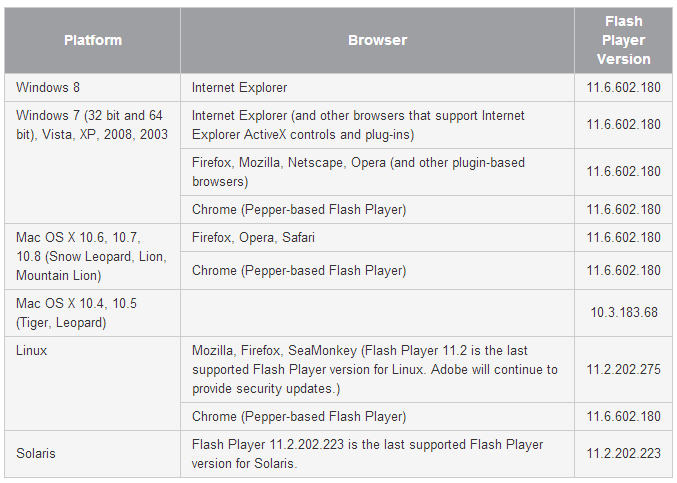Viewport: 677px width, 483px height.
Task: Click the empty browser cell for Tiger, Leopard
Action: [377, 313]
